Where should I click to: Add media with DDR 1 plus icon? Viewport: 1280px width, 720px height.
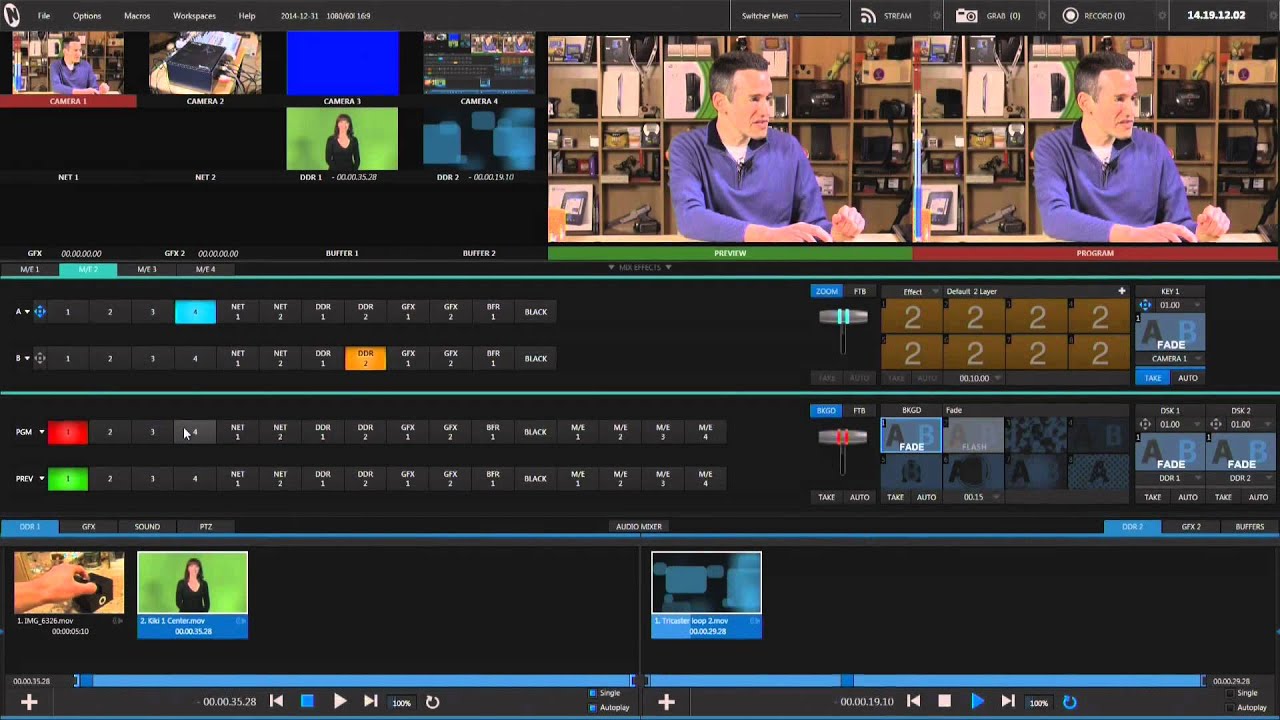[29, 702]
